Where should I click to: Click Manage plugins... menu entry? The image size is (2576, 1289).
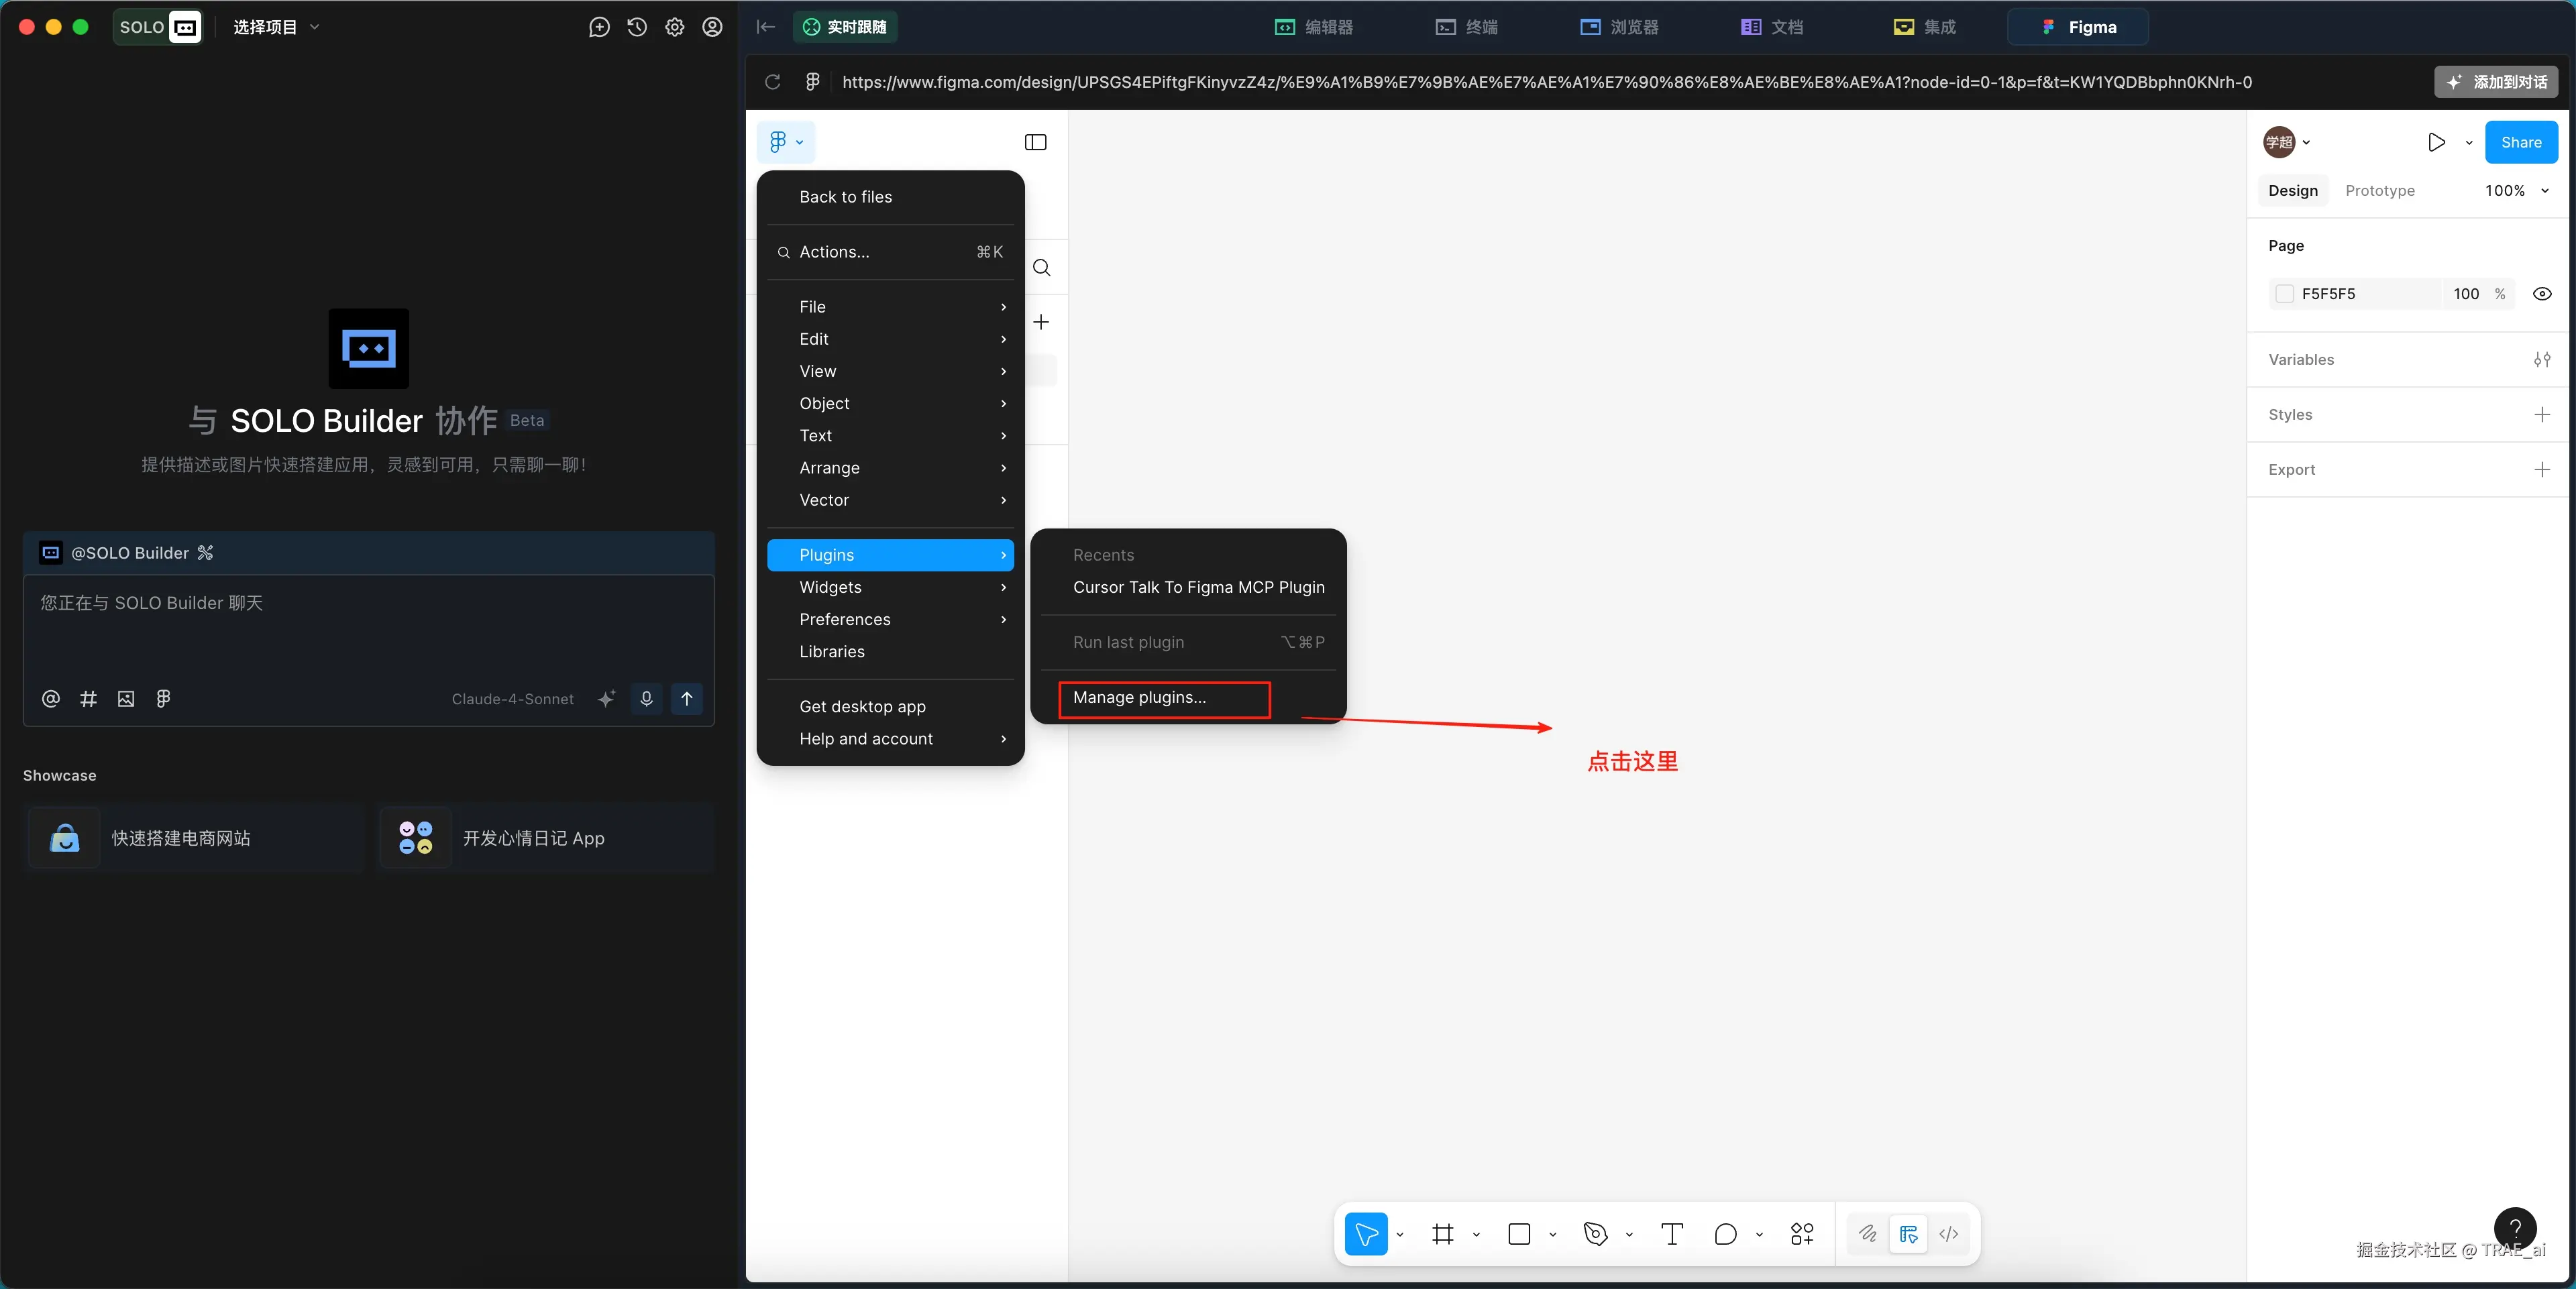tap(1140, 698)
